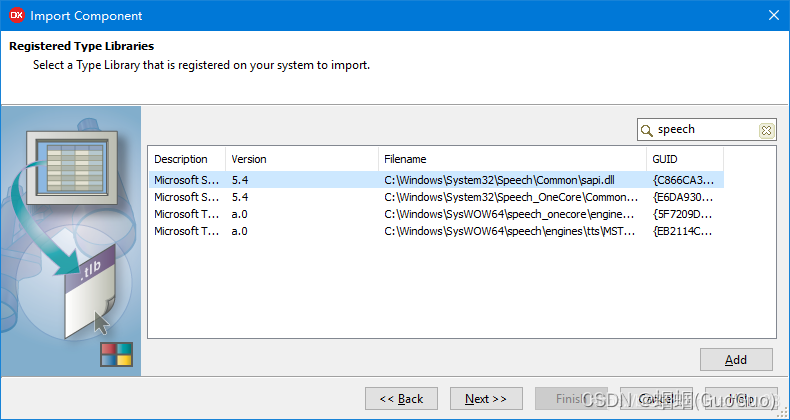Select the row with the sapi.dll filename
790x420 pixels.
pos(436,180)
